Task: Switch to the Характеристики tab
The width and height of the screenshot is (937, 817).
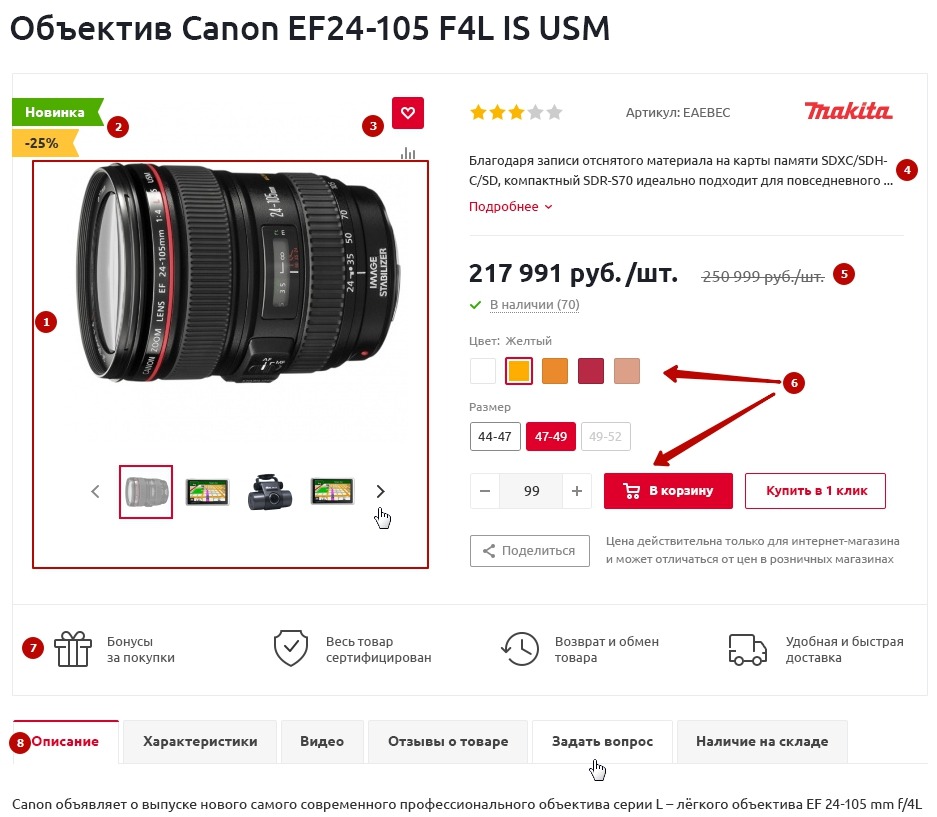Action: pos(200,742)
